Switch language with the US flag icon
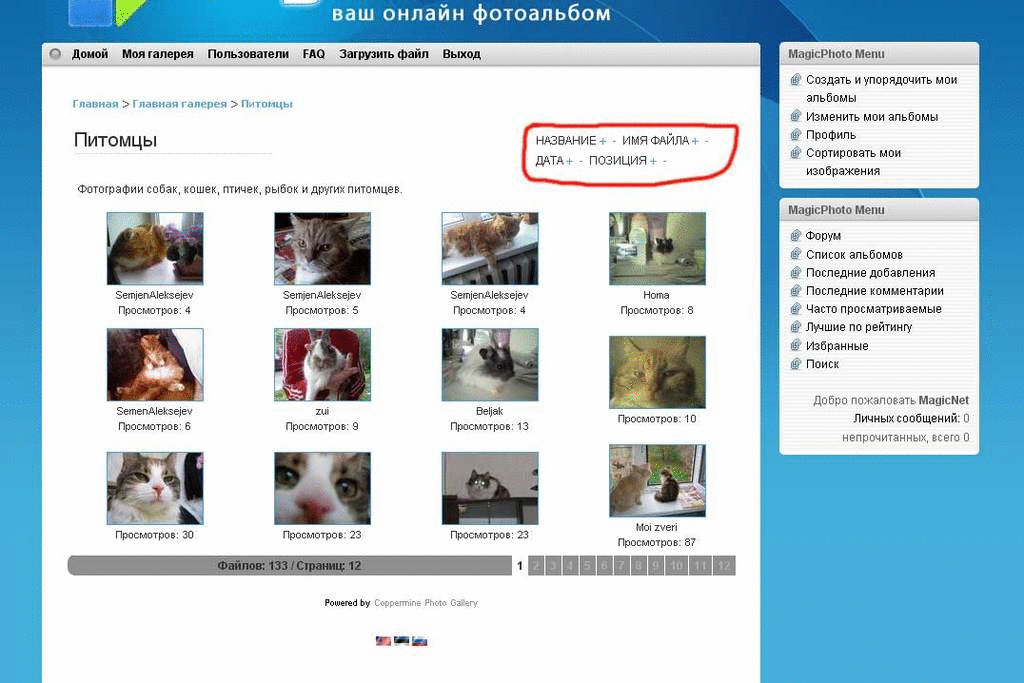1024x683 pixels. click(383, 641)
